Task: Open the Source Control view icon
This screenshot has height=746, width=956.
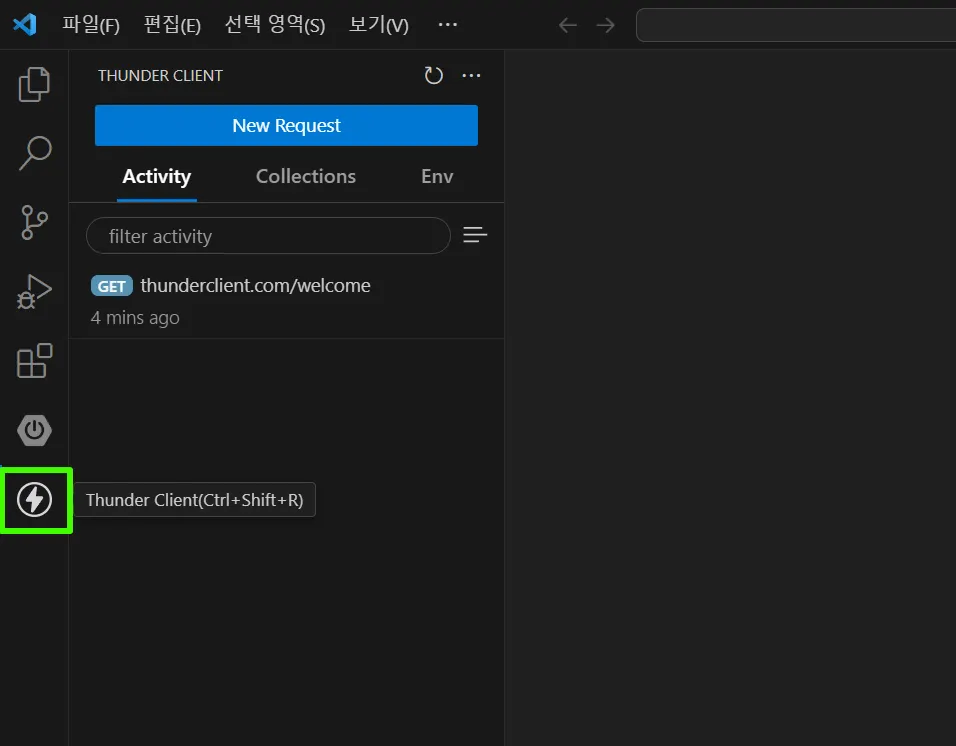Action: [x=34, y=222]
